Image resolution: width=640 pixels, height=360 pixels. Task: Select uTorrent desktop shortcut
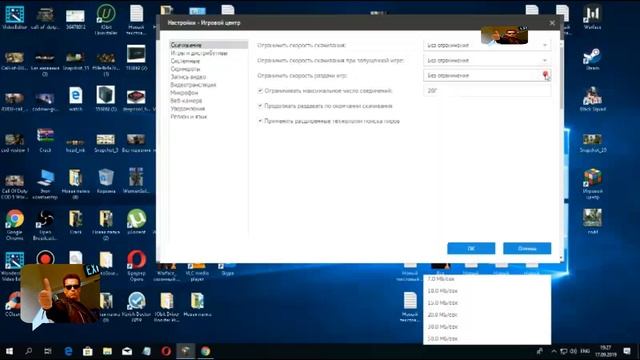click(x=136, y=222)
